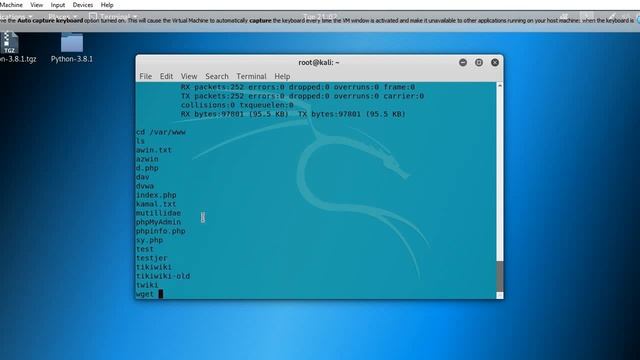Open the VirtualBox Devices menu
Viewport: 640px width, 360px height.
pos(82,5)
